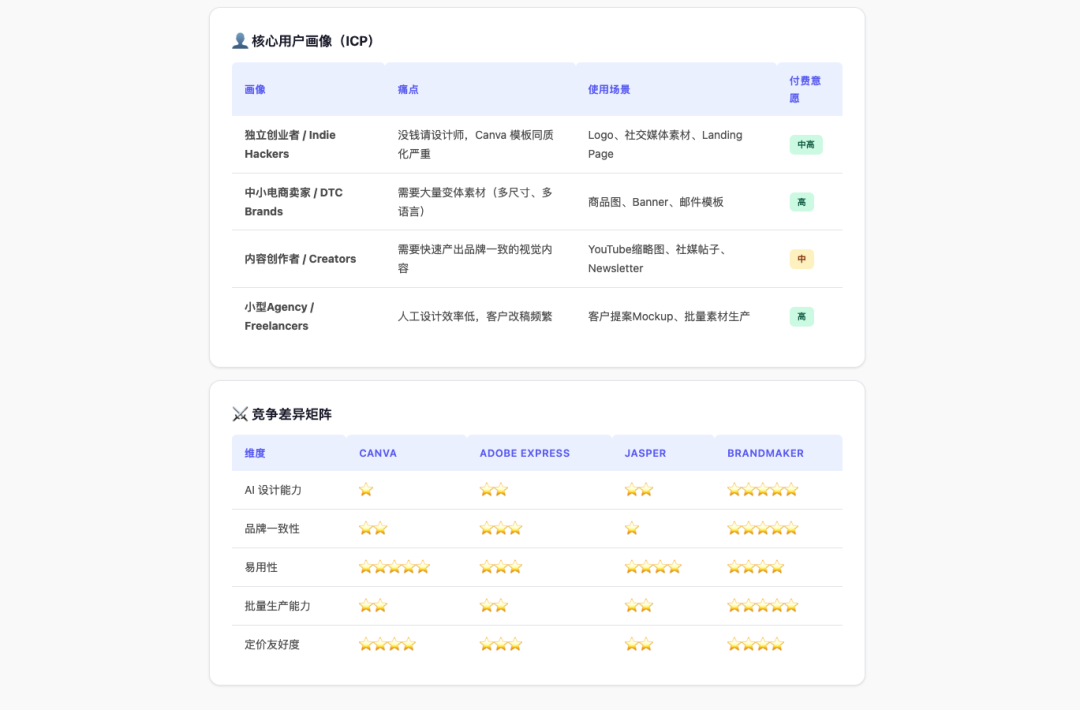
Task: Click BrandMaker's stars for 易用性
Action: coord(756,567)
